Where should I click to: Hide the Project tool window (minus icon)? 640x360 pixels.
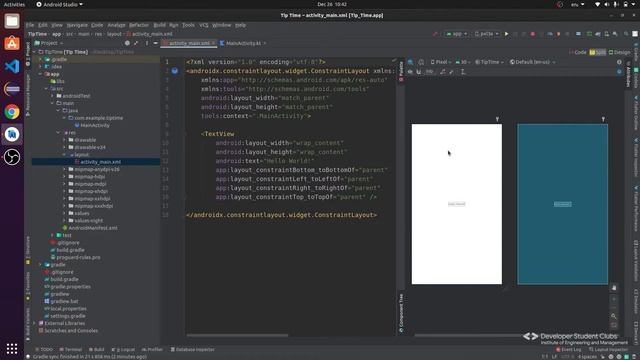point(156,43)
